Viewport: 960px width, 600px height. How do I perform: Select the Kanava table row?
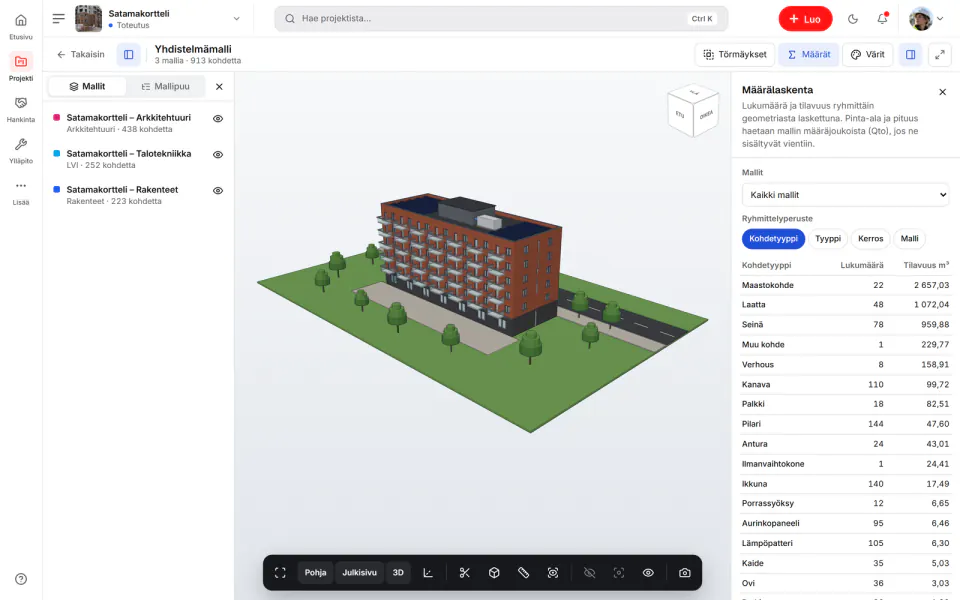[846, 384]
